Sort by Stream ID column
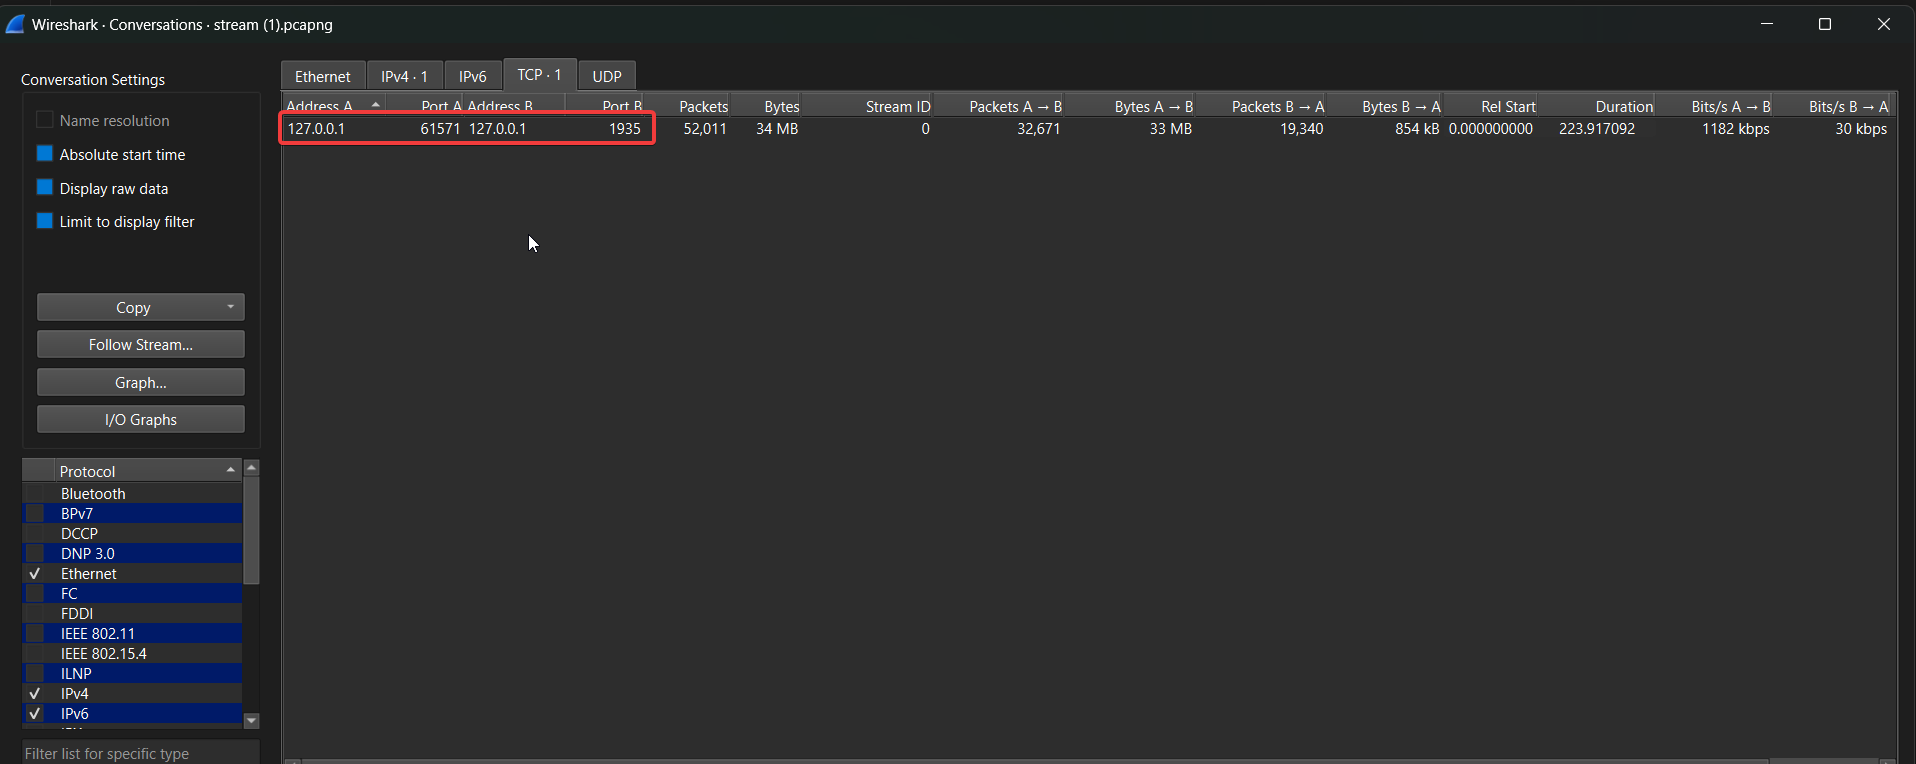Viewport: 1916px width, 764px height. (x=867, y=105)
